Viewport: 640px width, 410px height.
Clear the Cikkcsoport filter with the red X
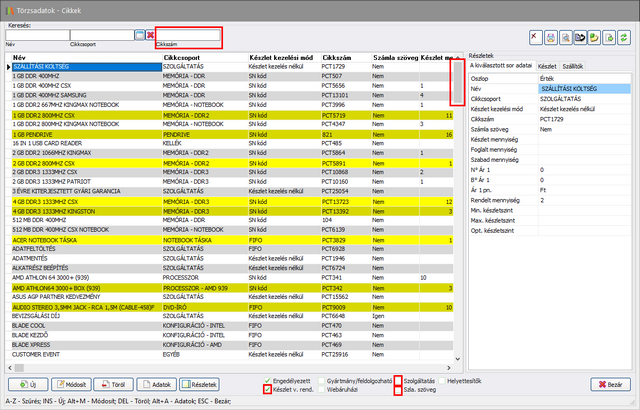[x=150, y=35]
